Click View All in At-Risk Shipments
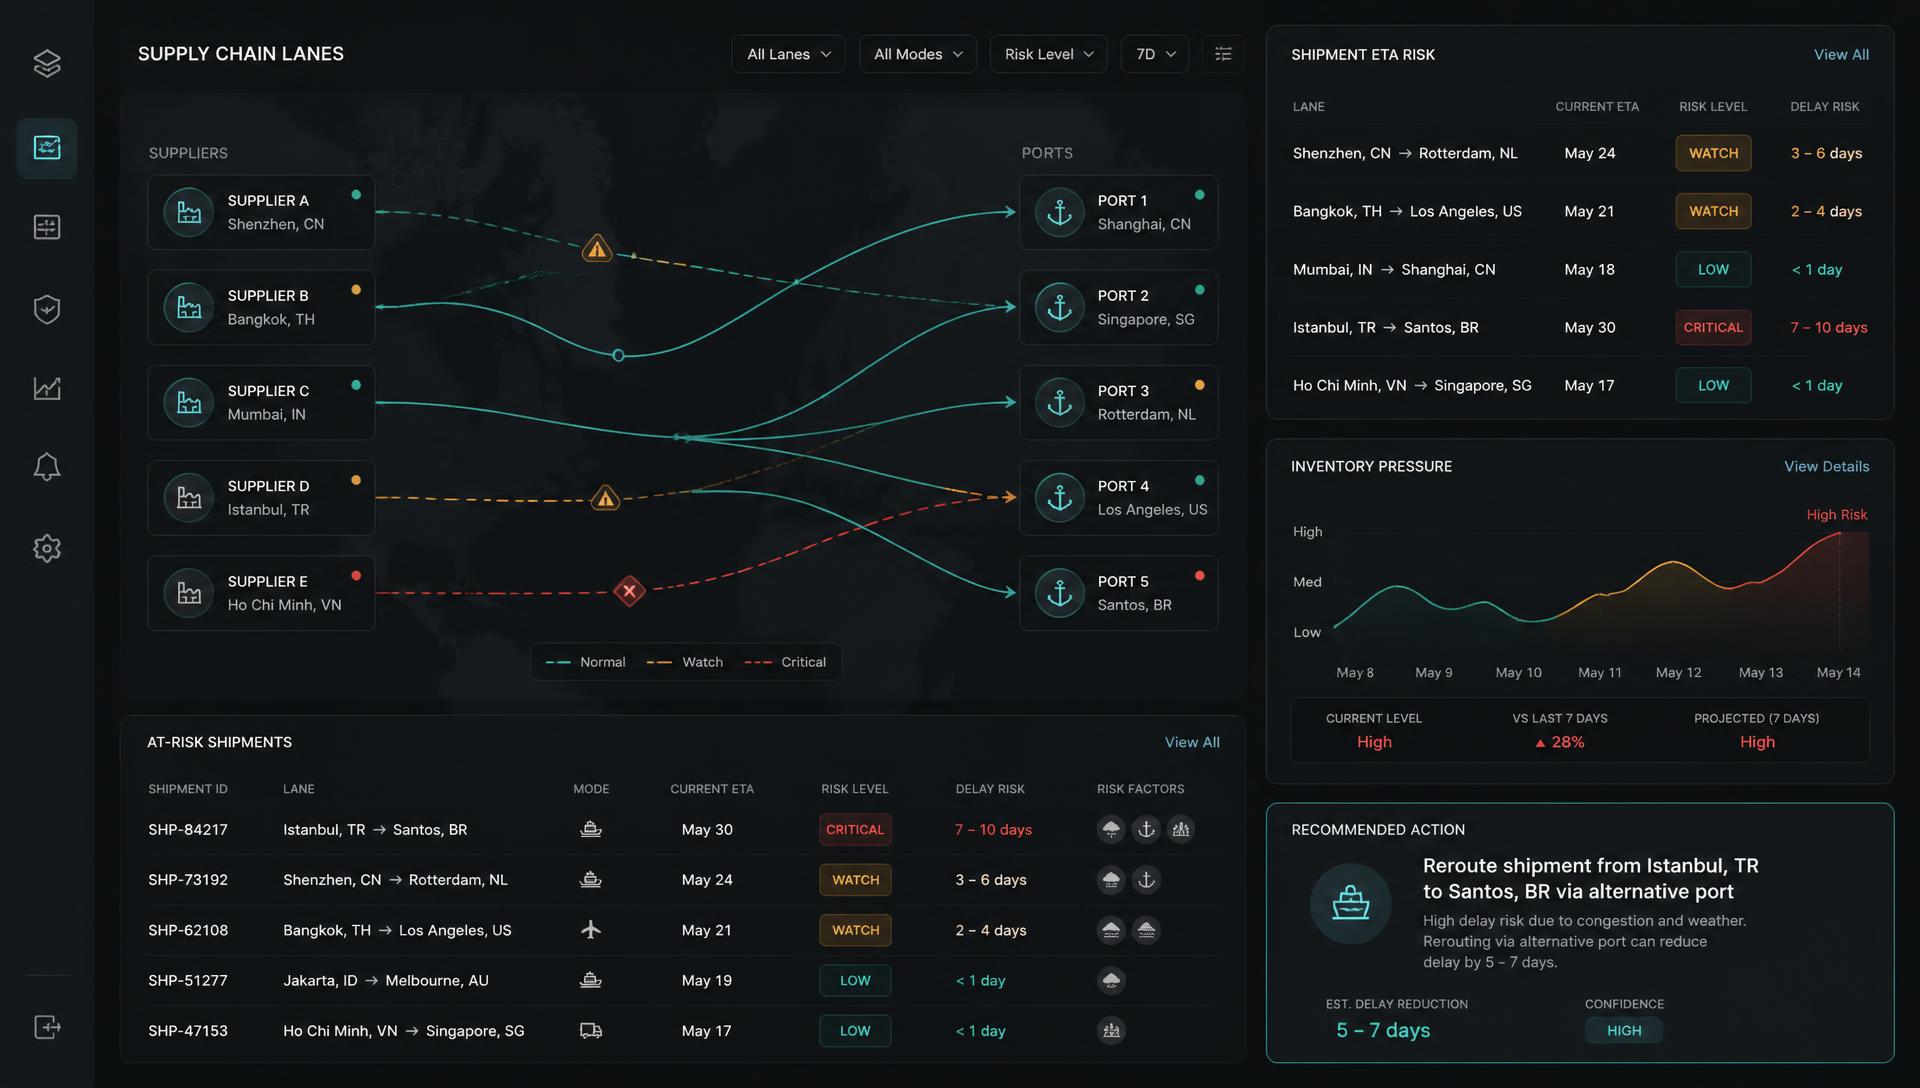The height and width of the screenshot is (1088, 1920). (1192, 742)
